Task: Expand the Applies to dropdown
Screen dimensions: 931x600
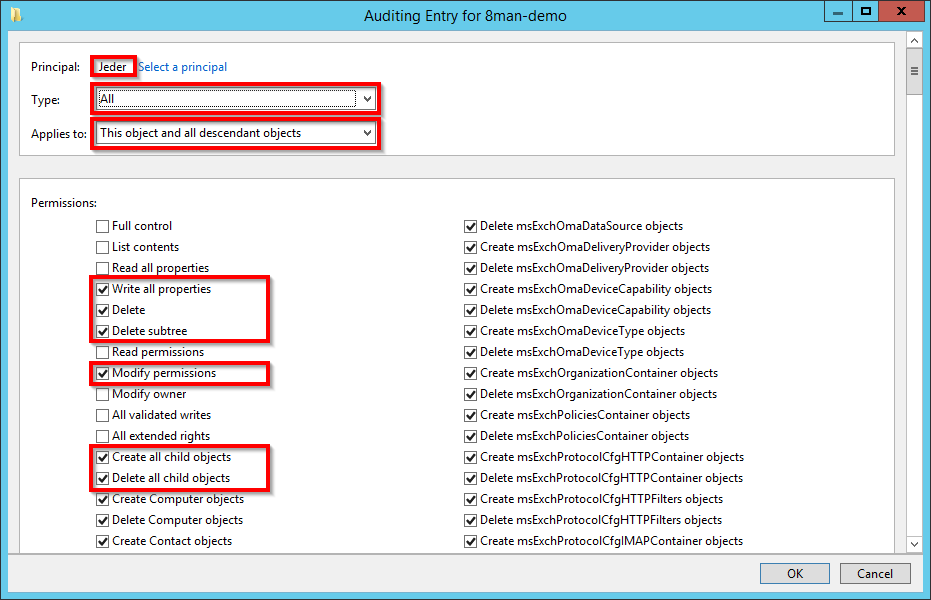Action: [x=367, y=133]
